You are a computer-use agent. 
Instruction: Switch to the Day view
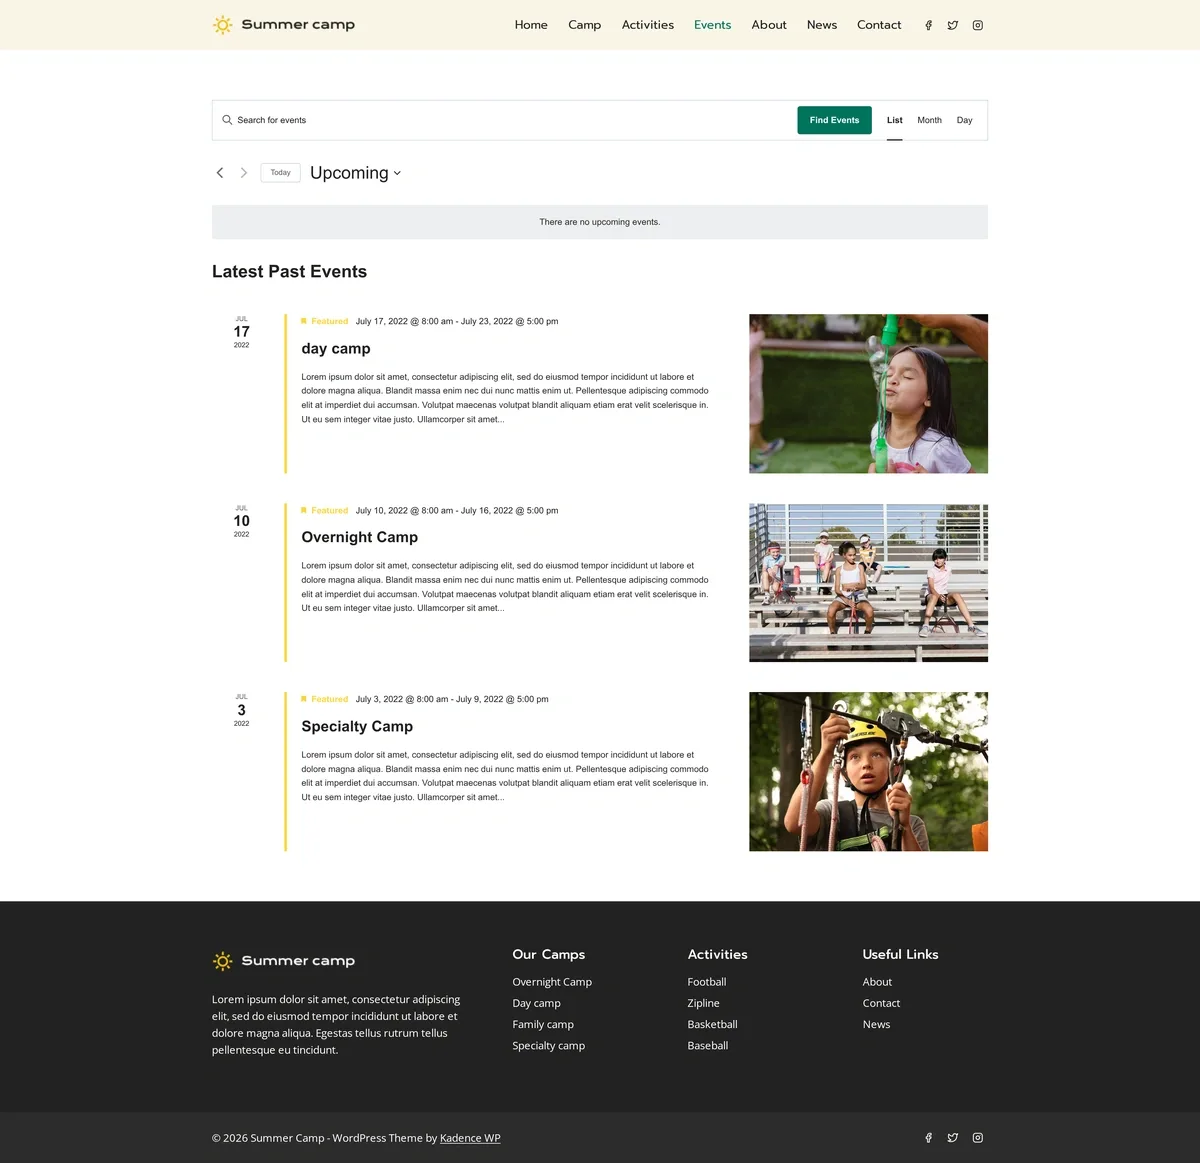[964, 120]
